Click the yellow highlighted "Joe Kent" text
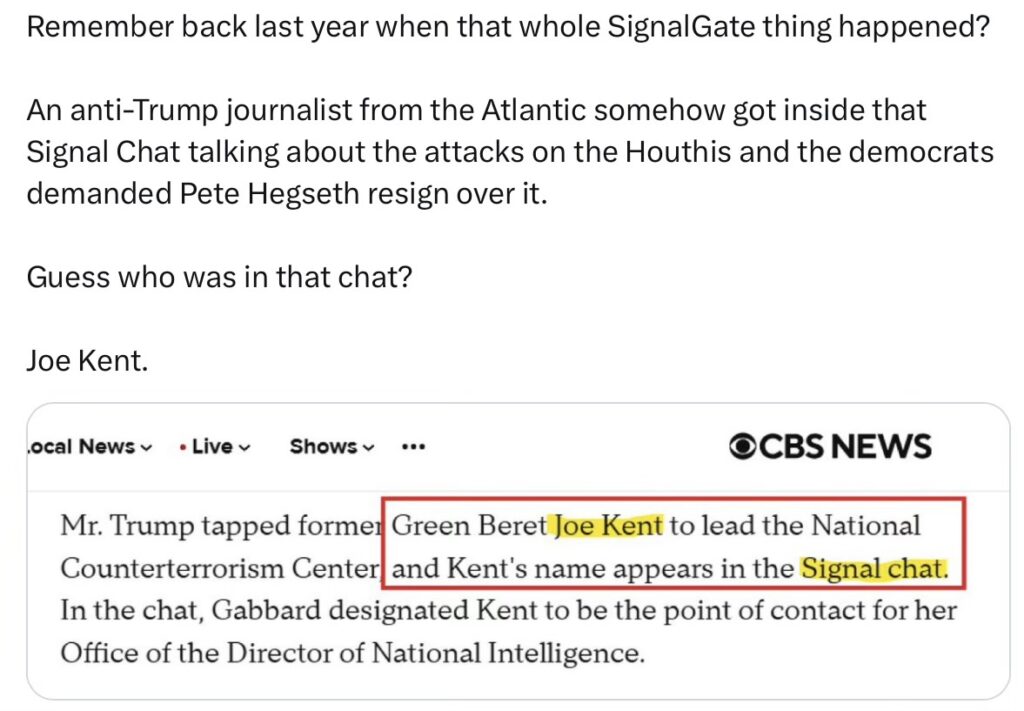This screenshot has width=1024, height=711. click(x=608, y=525)
